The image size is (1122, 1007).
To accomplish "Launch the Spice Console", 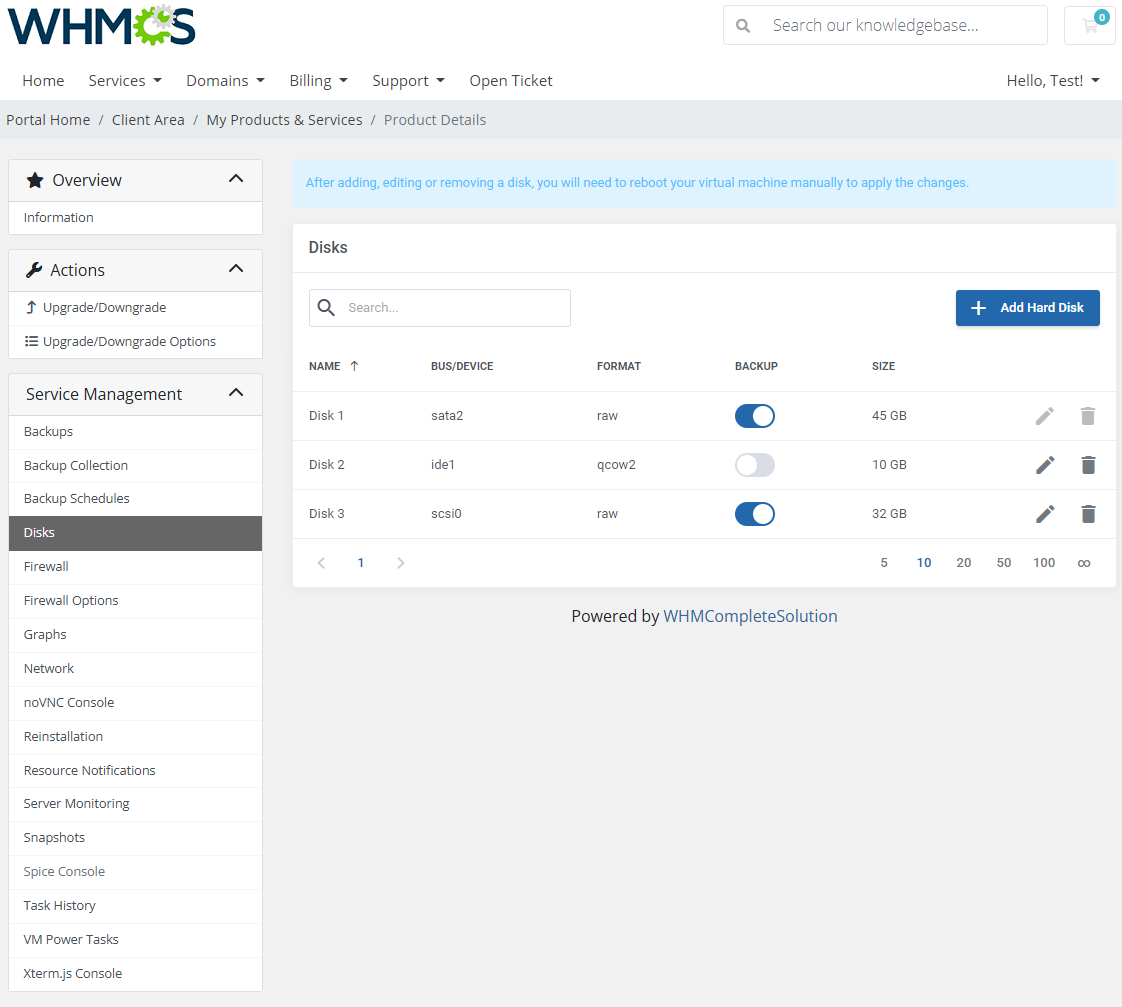I will pyautogui.click(x=135, y=872).
